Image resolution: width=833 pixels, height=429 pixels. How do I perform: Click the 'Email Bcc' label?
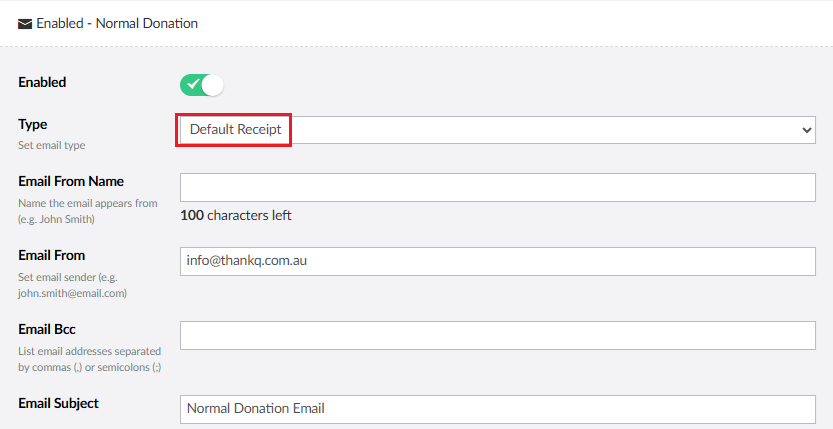click(x=47, y=329)
